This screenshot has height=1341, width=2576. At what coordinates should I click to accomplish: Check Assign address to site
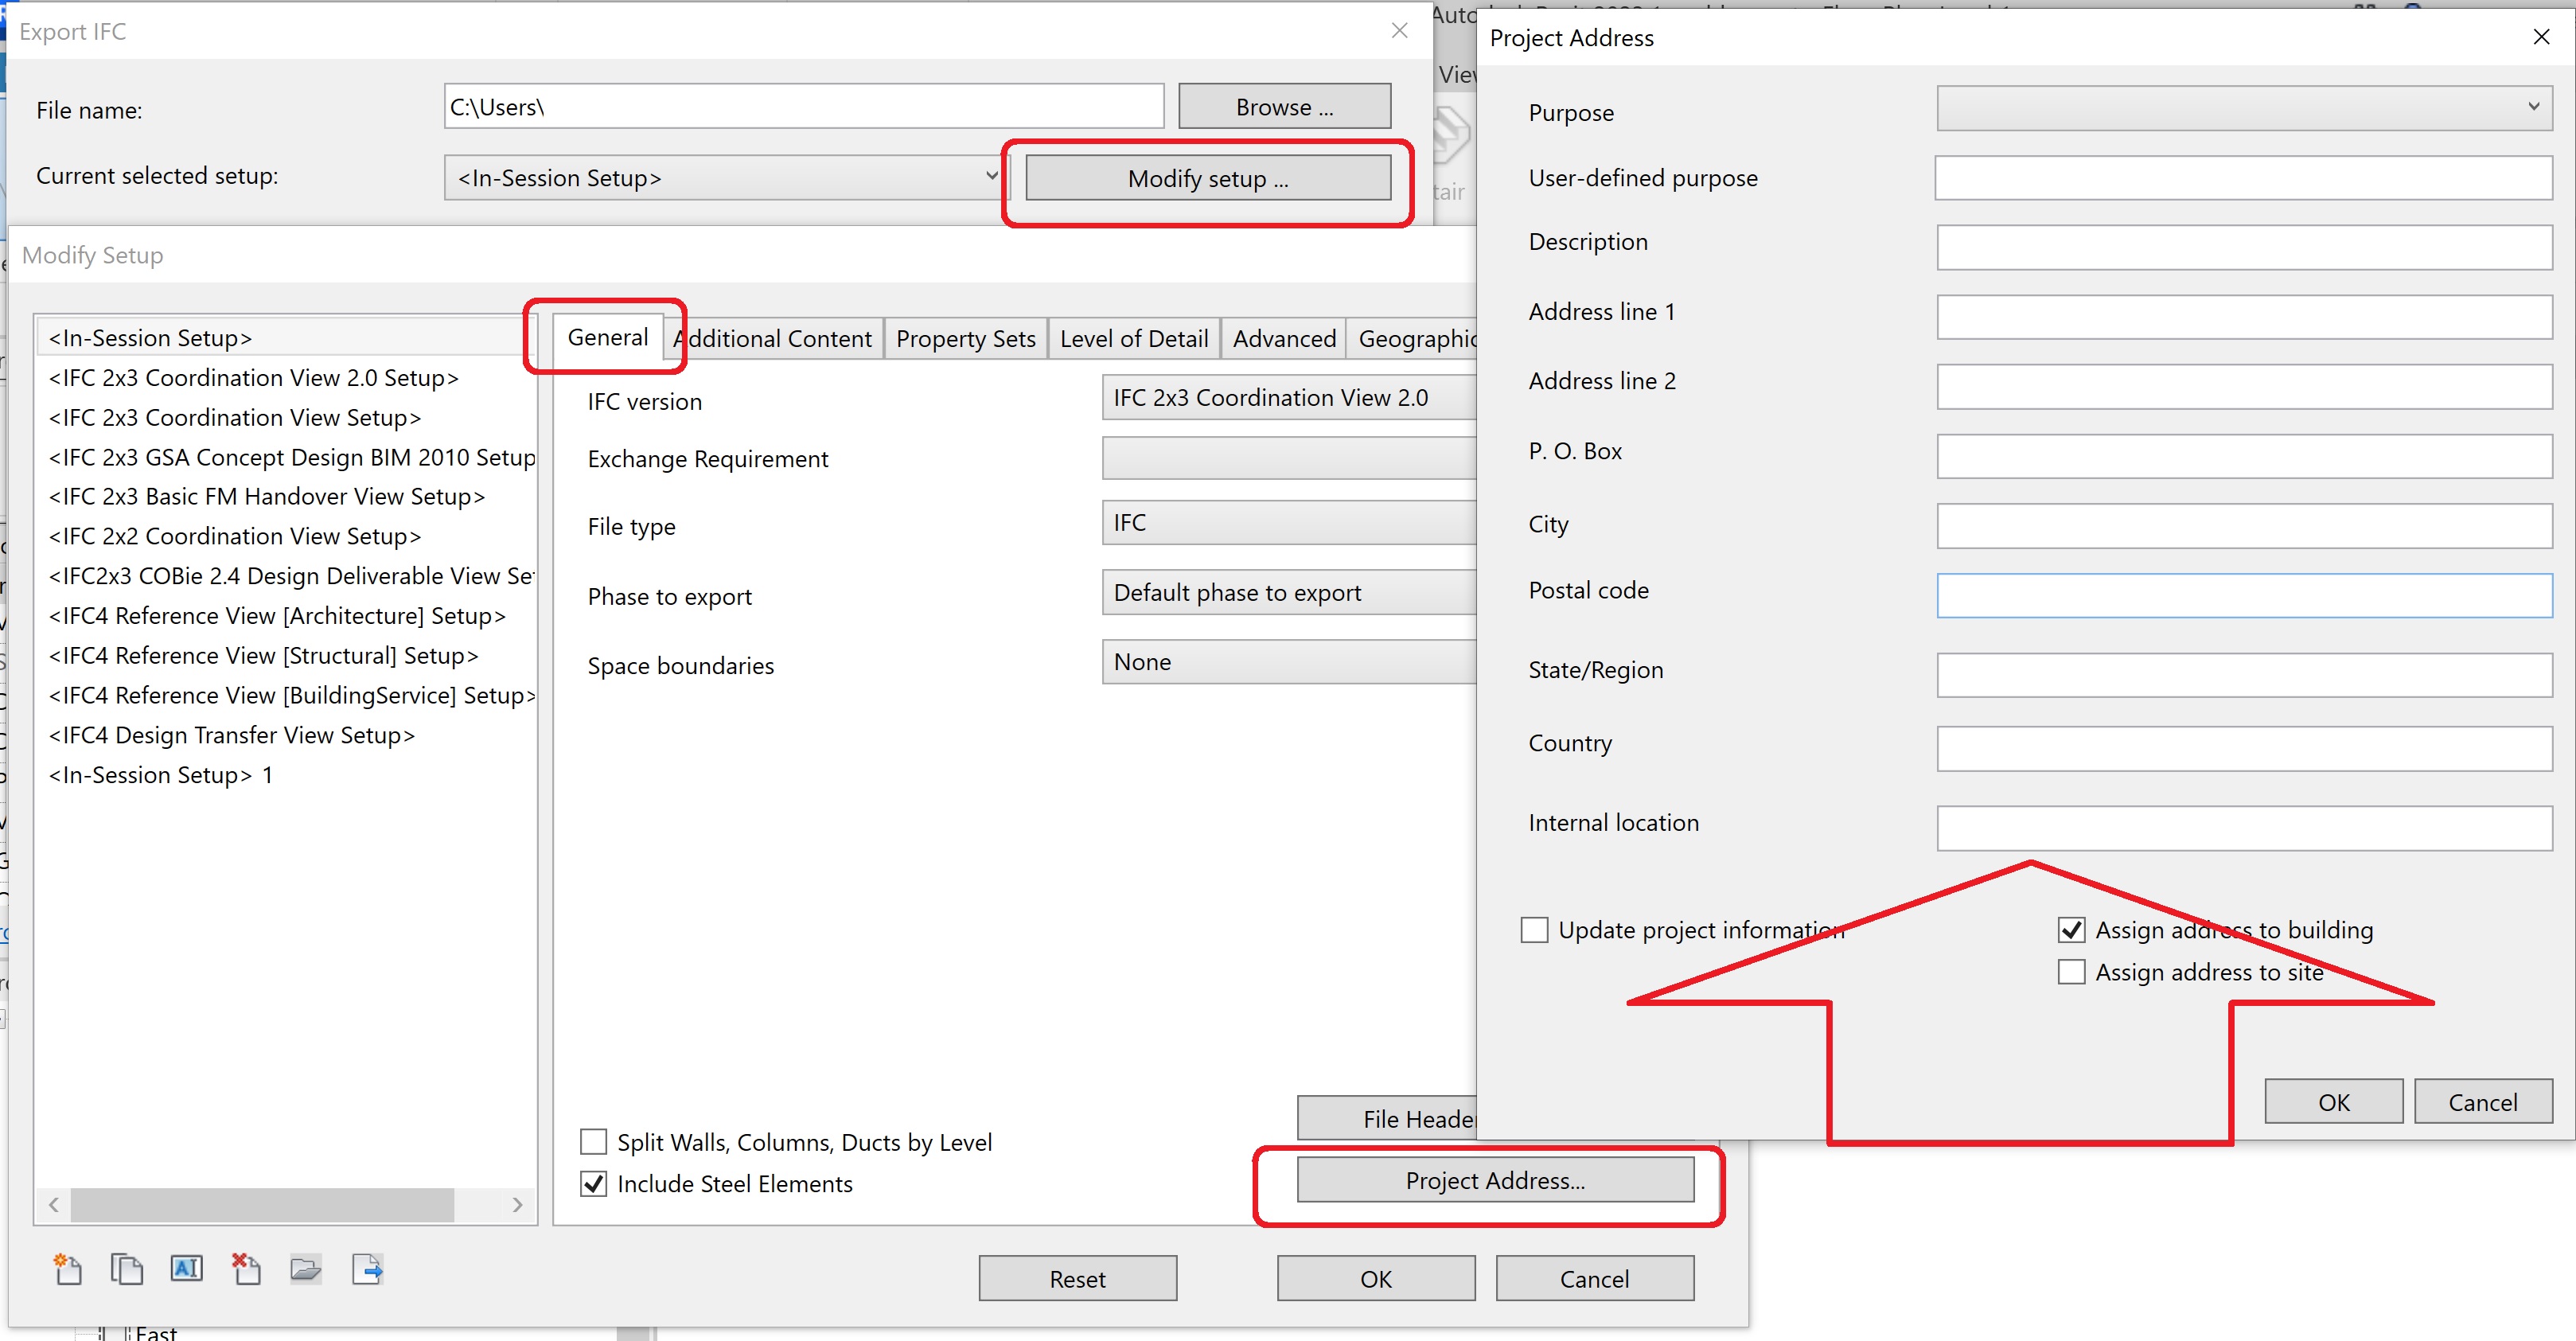[2071, 972]
